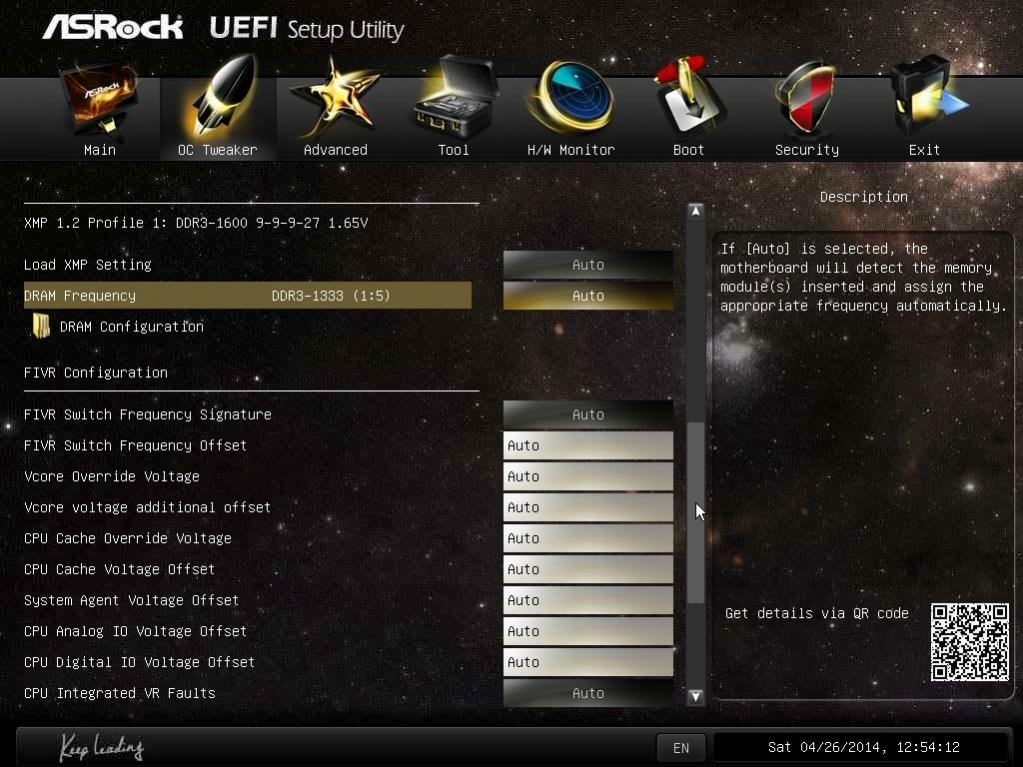Viewport: 1023px width, 767px height.
Task: Click CPU Cache Override Voltage field
Action: tap(588, 539)
